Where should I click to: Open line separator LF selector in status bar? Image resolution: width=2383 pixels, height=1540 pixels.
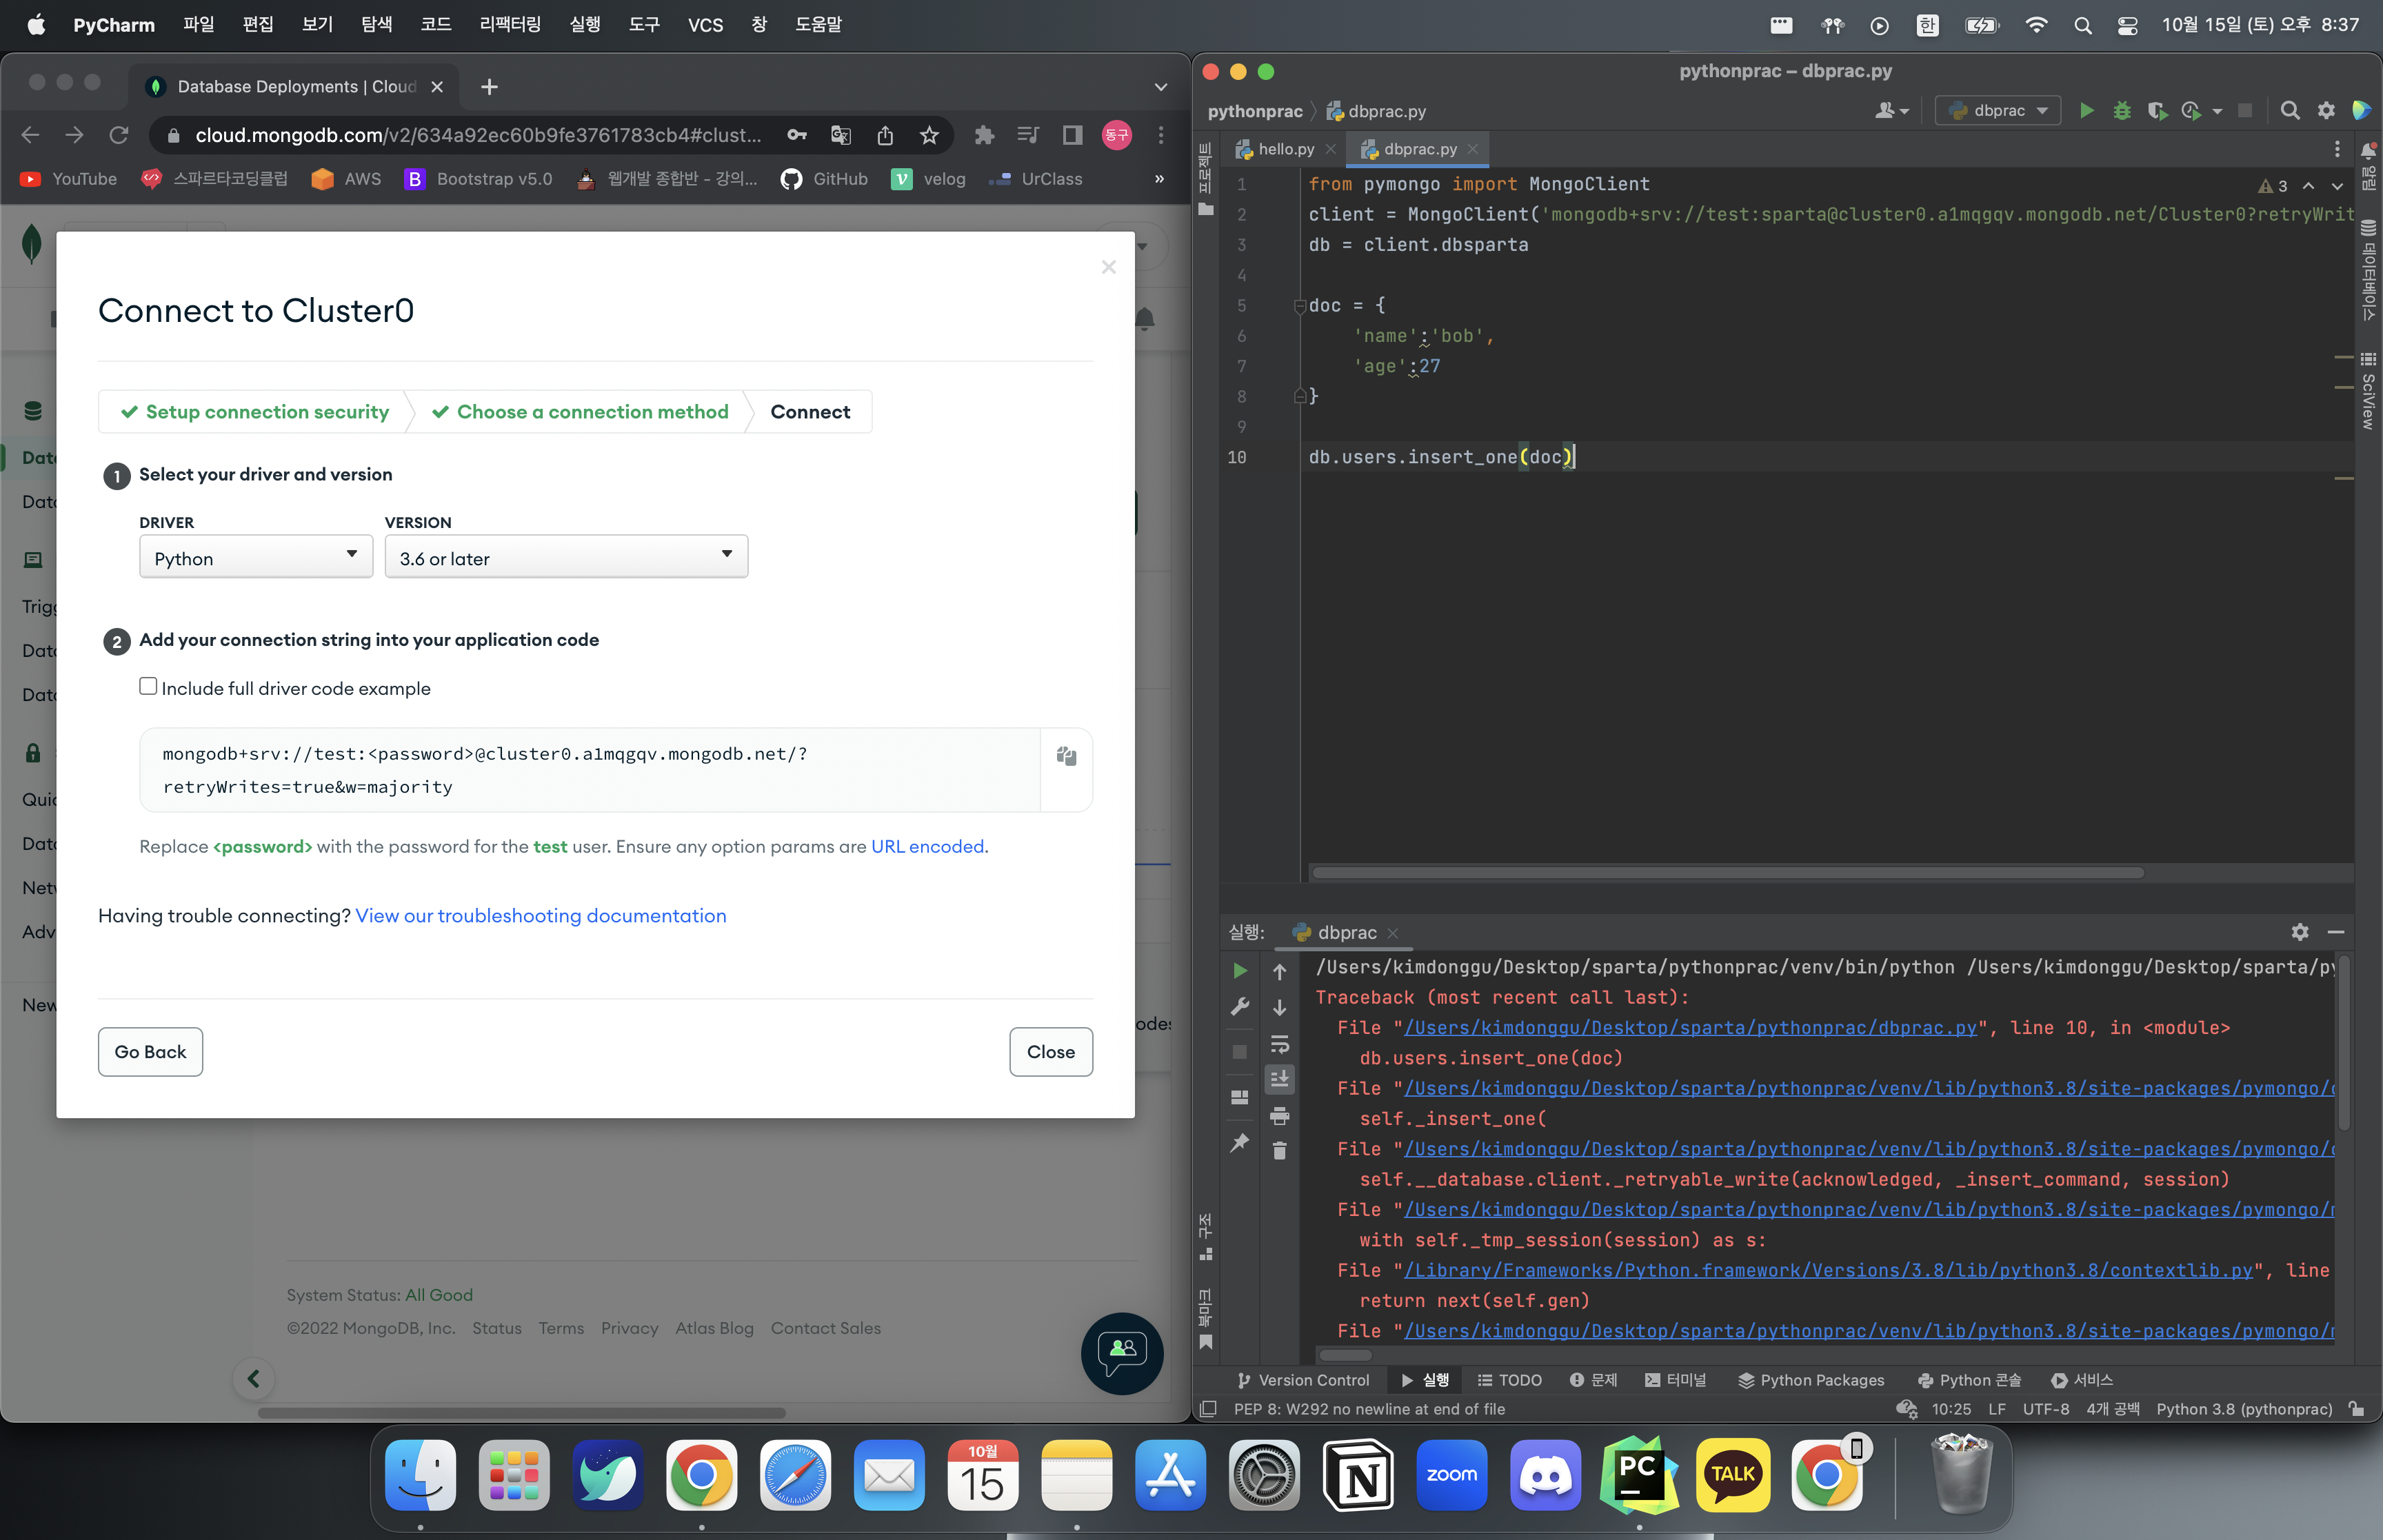pos(1997,1409)
